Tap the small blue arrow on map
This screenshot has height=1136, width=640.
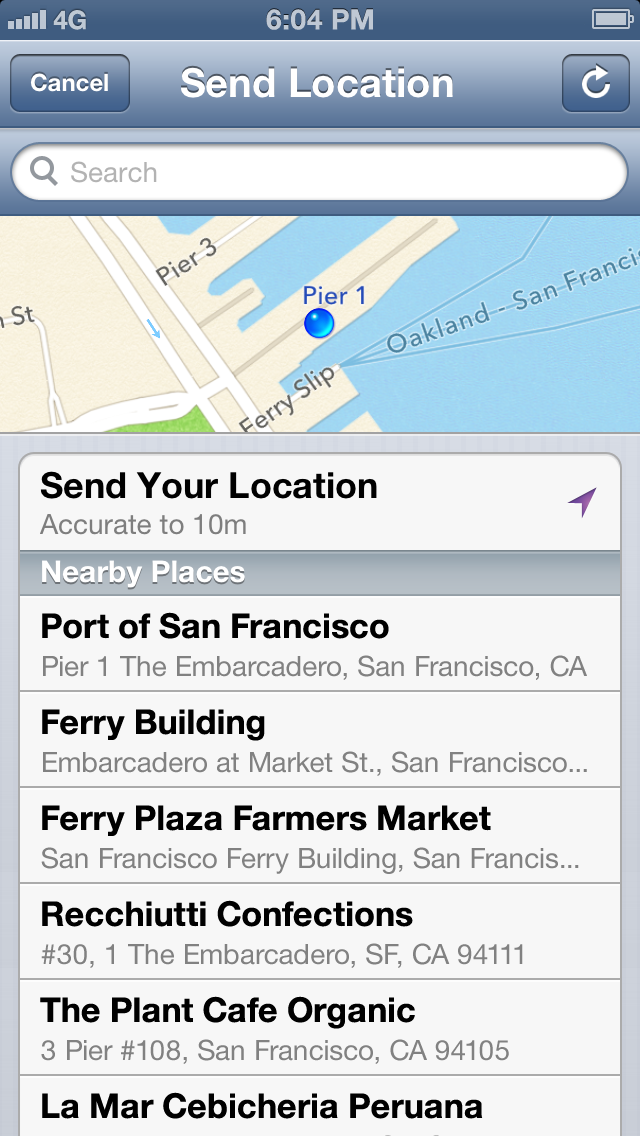(153, 328)
